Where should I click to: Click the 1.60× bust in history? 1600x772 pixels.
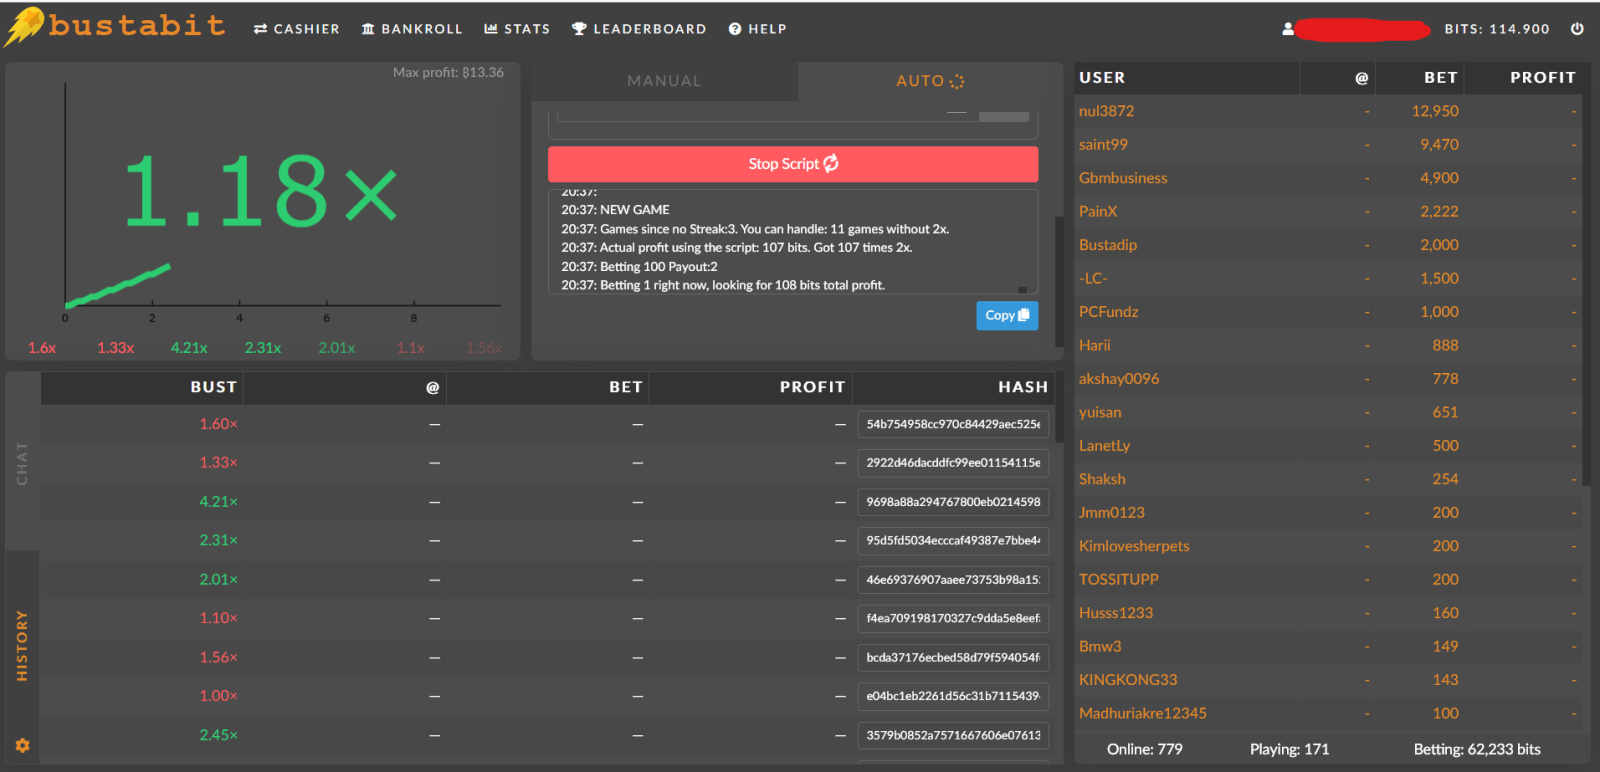click(x=218, y=424)
